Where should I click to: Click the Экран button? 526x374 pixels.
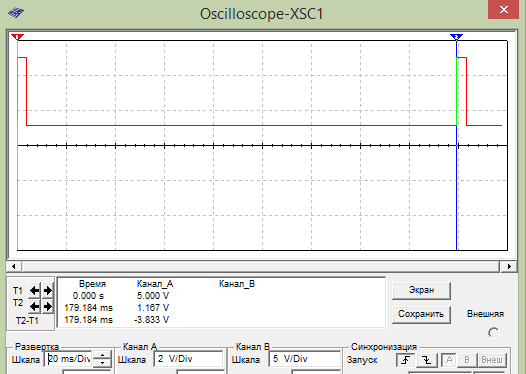421,290
